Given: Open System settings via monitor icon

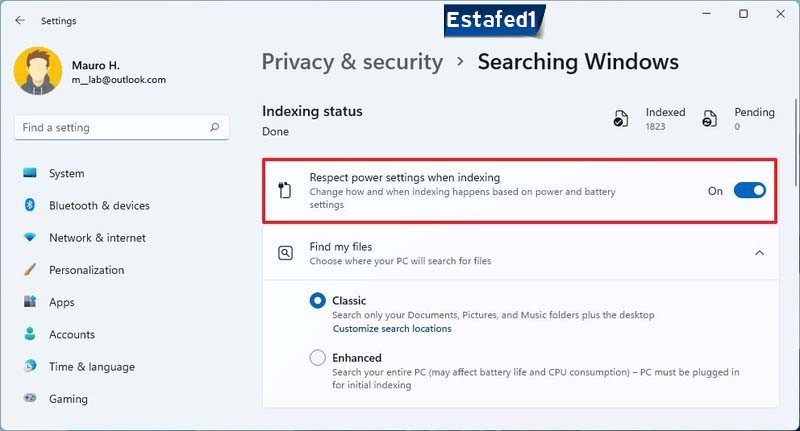Looking at the screenshot, I should 30,173.
